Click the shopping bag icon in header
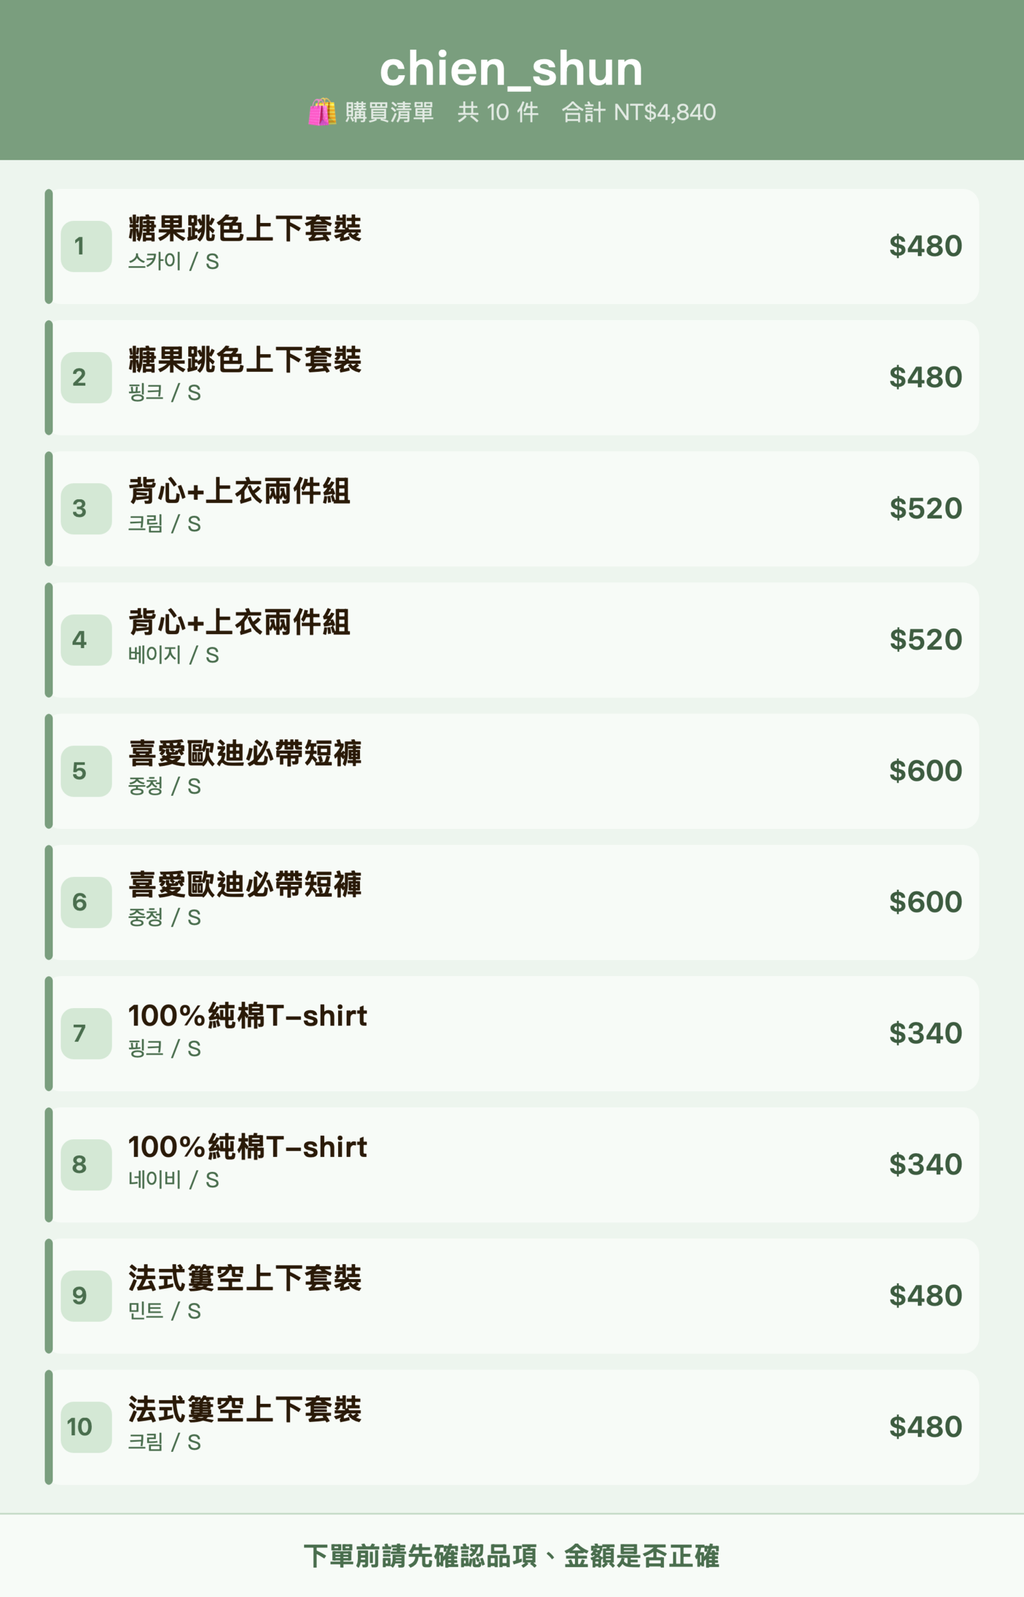This screenshot has height=1597, width=1024. pos(322,112)
